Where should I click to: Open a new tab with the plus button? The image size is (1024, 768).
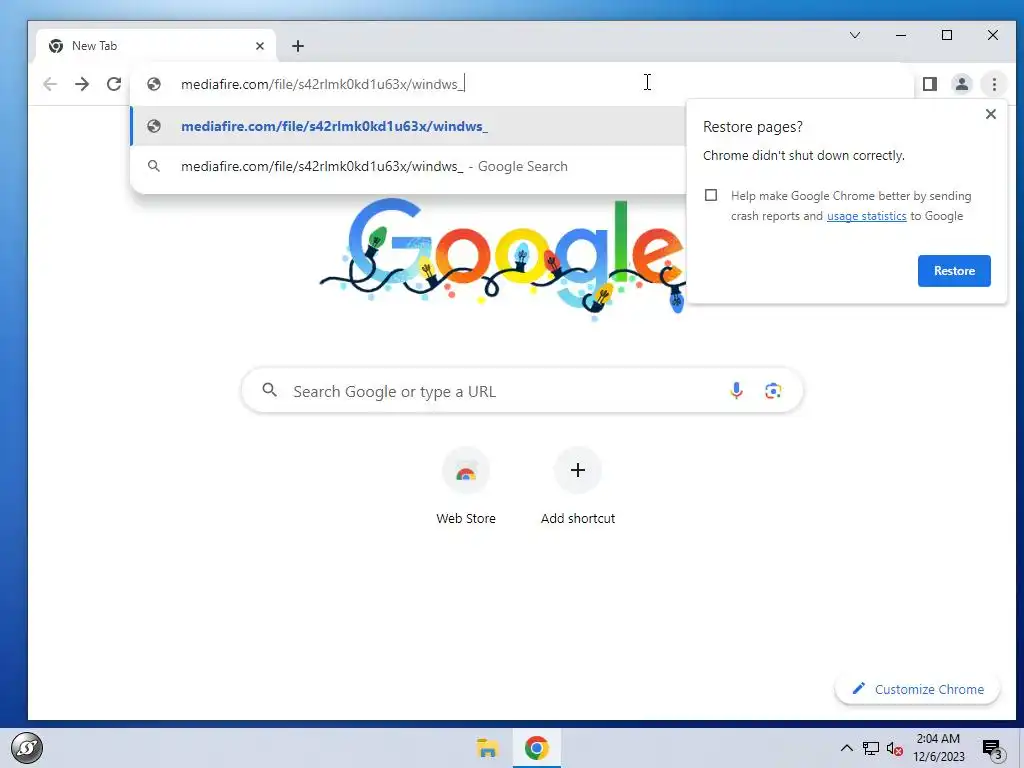(x=298, y=46)
